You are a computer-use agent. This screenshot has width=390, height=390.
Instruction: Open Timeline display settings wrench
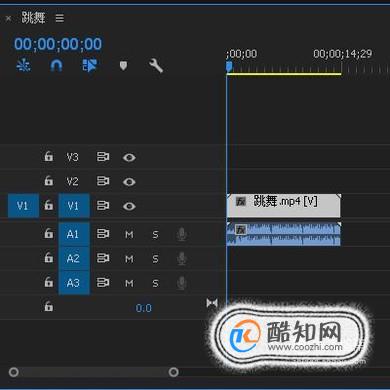point(156,65)
